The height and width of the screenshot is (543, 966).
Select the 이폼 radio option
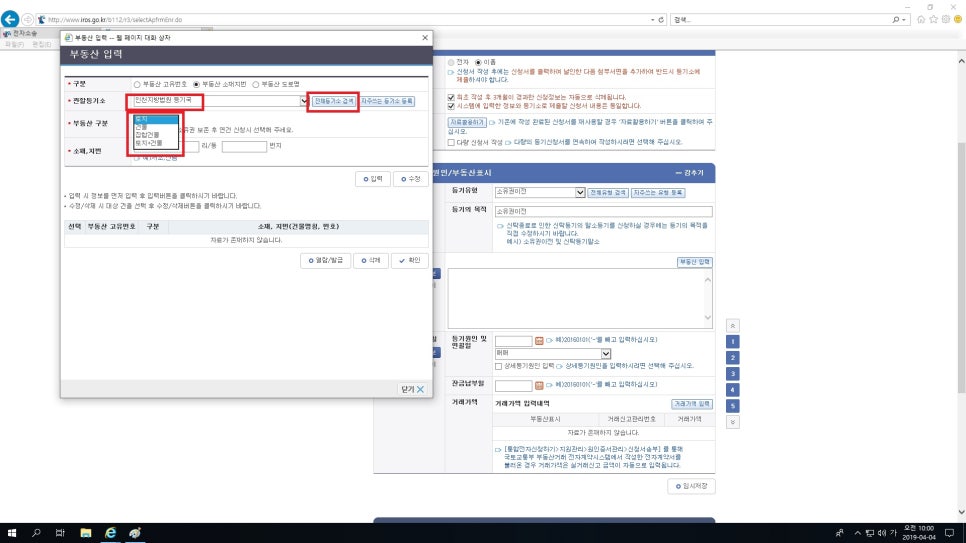click(x=478, y=62)
